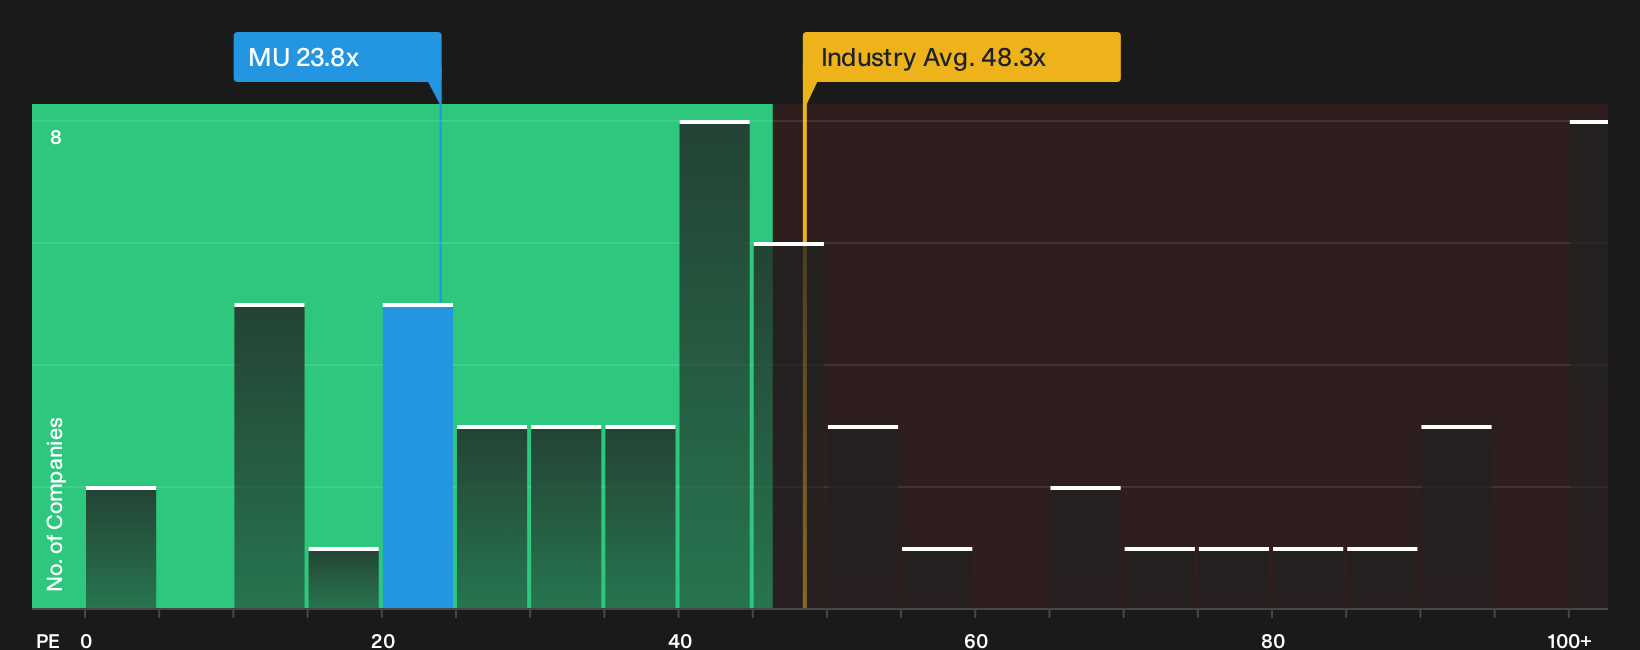Click the 'No. of Companies' axis label

coord(55,503)
